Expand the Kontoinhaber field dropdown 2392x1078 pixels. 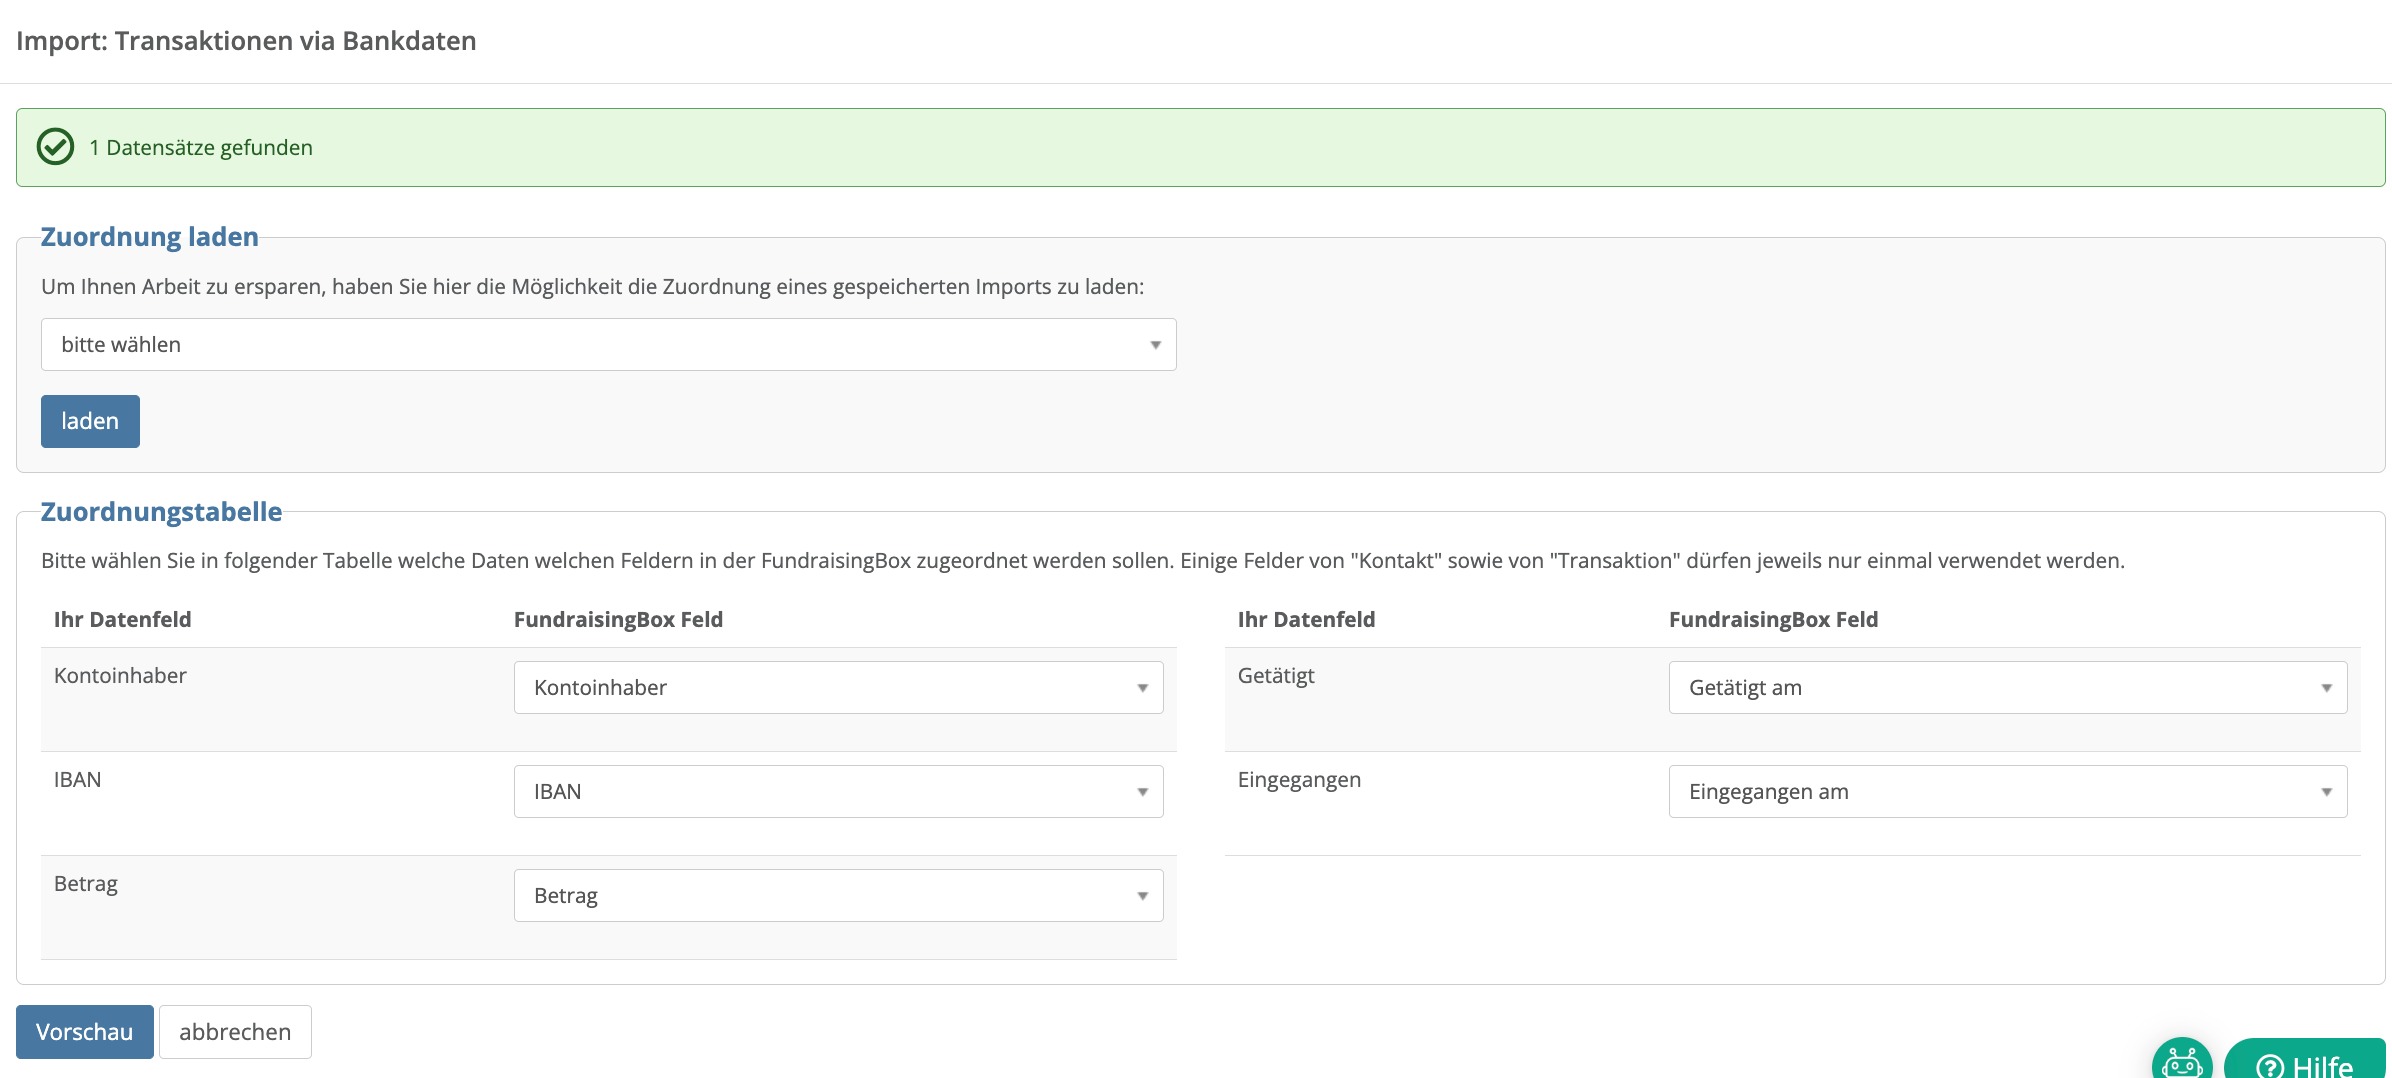[838, 688]
